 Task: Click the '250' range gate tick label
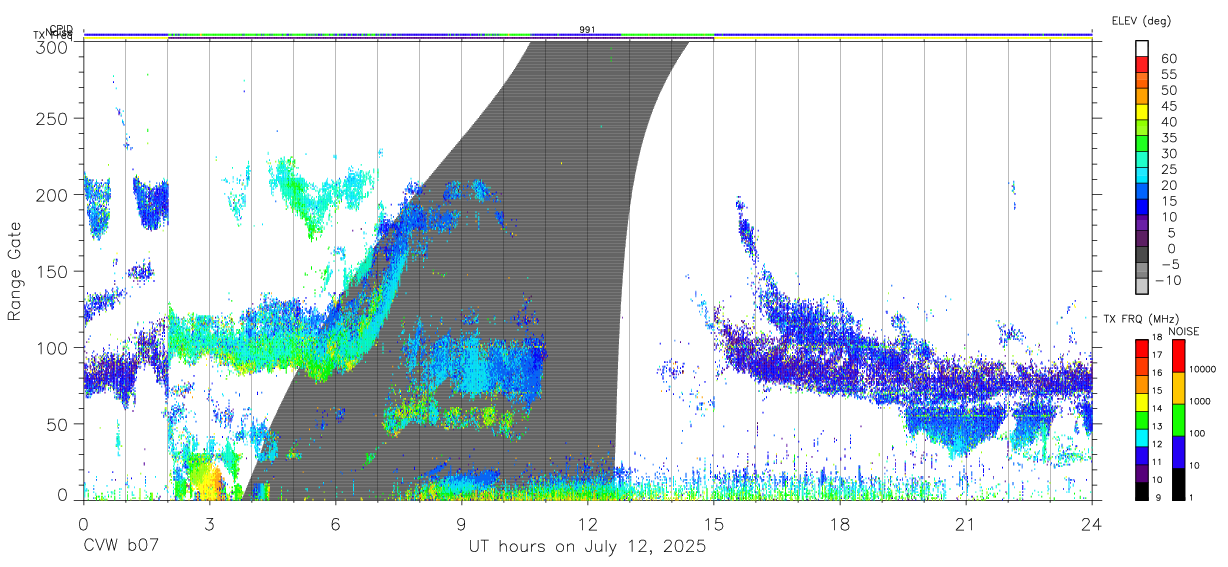coord(50,119)
